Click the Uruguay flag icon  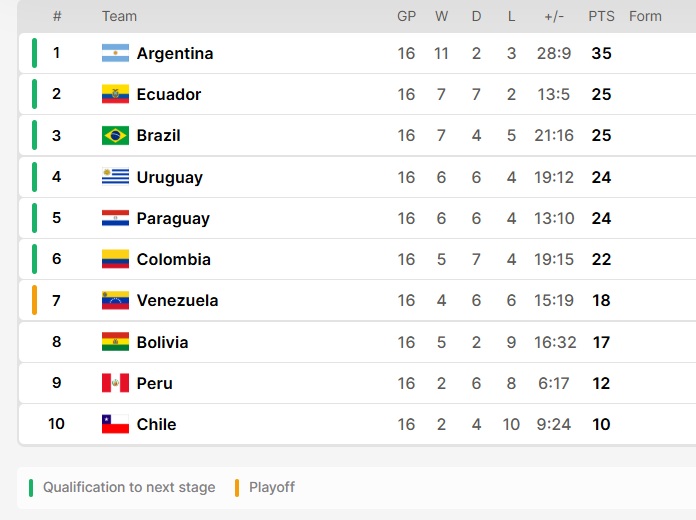pos(115,177)
